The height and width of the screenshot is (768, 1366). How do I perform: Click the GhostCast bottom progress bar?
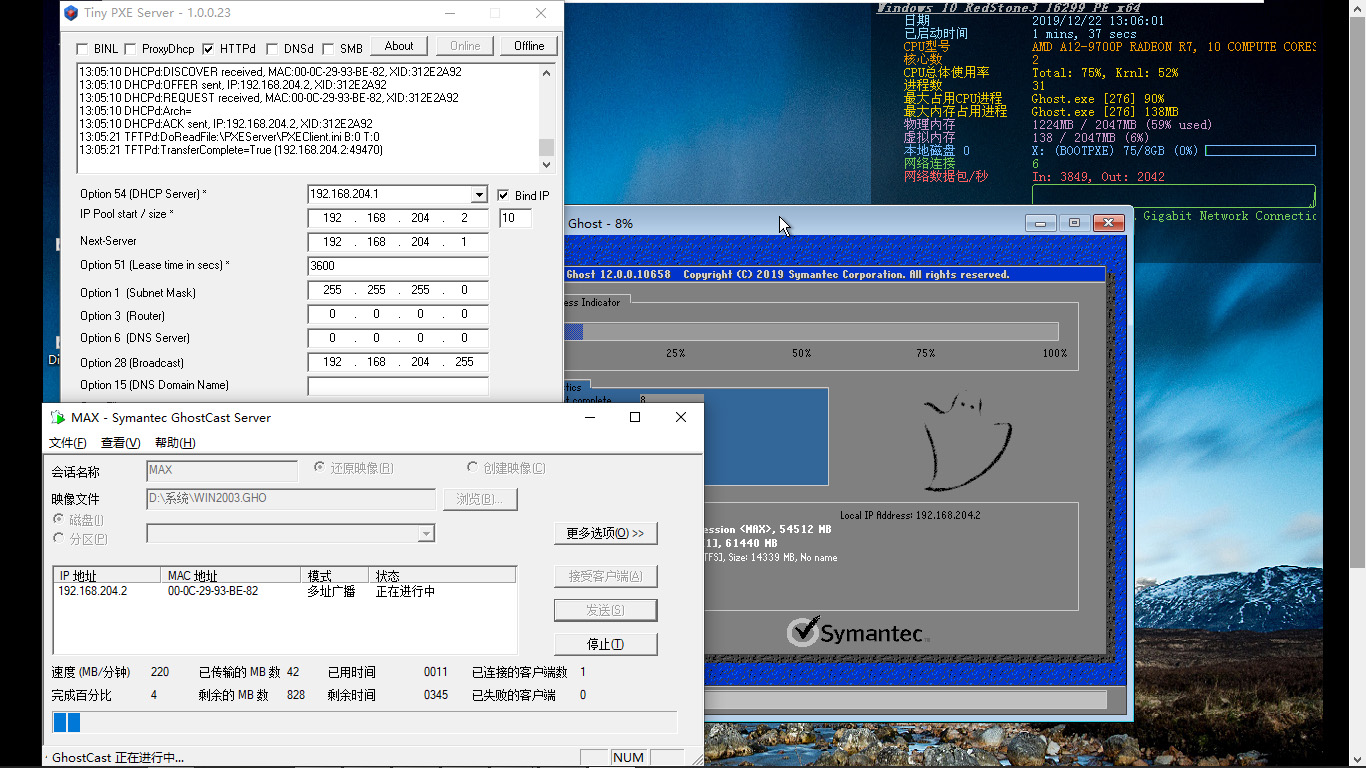[364, 722]
